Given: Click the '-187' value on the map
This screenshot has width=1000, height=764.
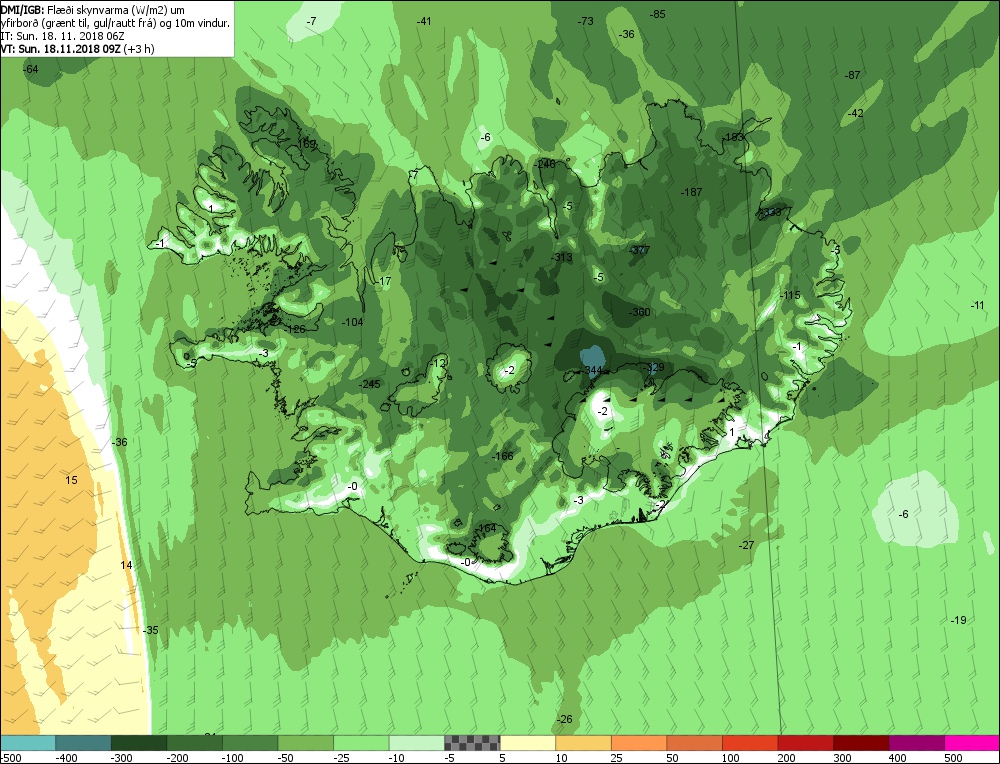Looking at the screenshot, I should (x=691, y=191).
